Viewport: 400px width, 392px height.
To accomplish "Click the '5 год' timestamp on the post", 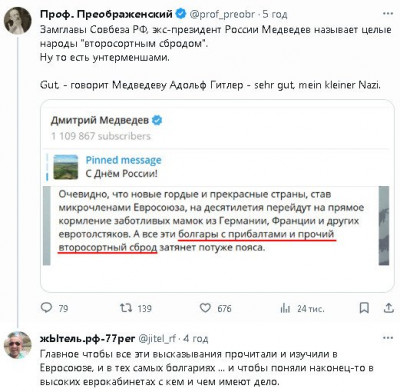I will point(274,14).
